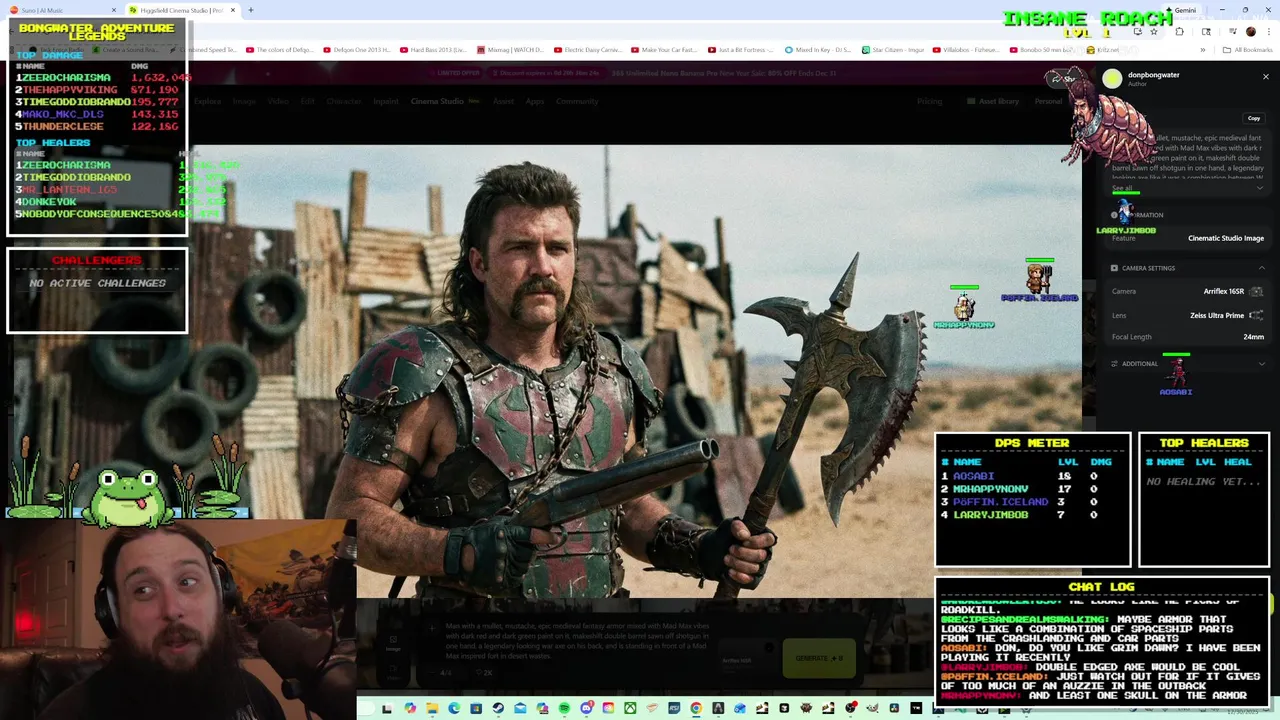Click into the prompt text field
1280x720 pixels.
point(577,640)
